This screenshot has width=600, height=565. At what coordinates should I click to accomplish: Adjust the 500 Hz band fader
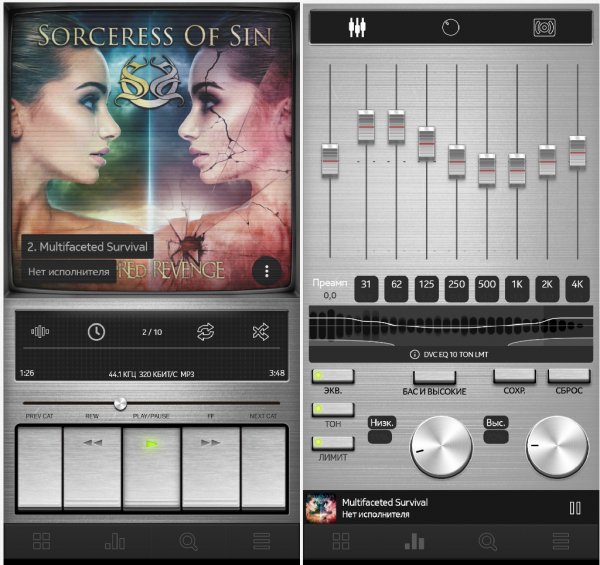tap(487, 170)
